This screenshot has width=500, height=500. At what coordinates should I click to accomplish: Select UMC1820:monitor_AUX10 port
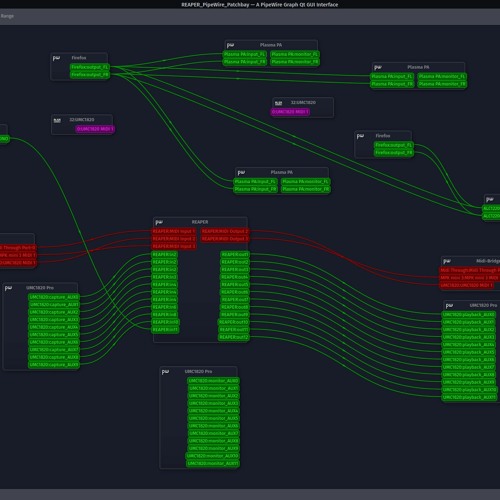coord(212,456)
